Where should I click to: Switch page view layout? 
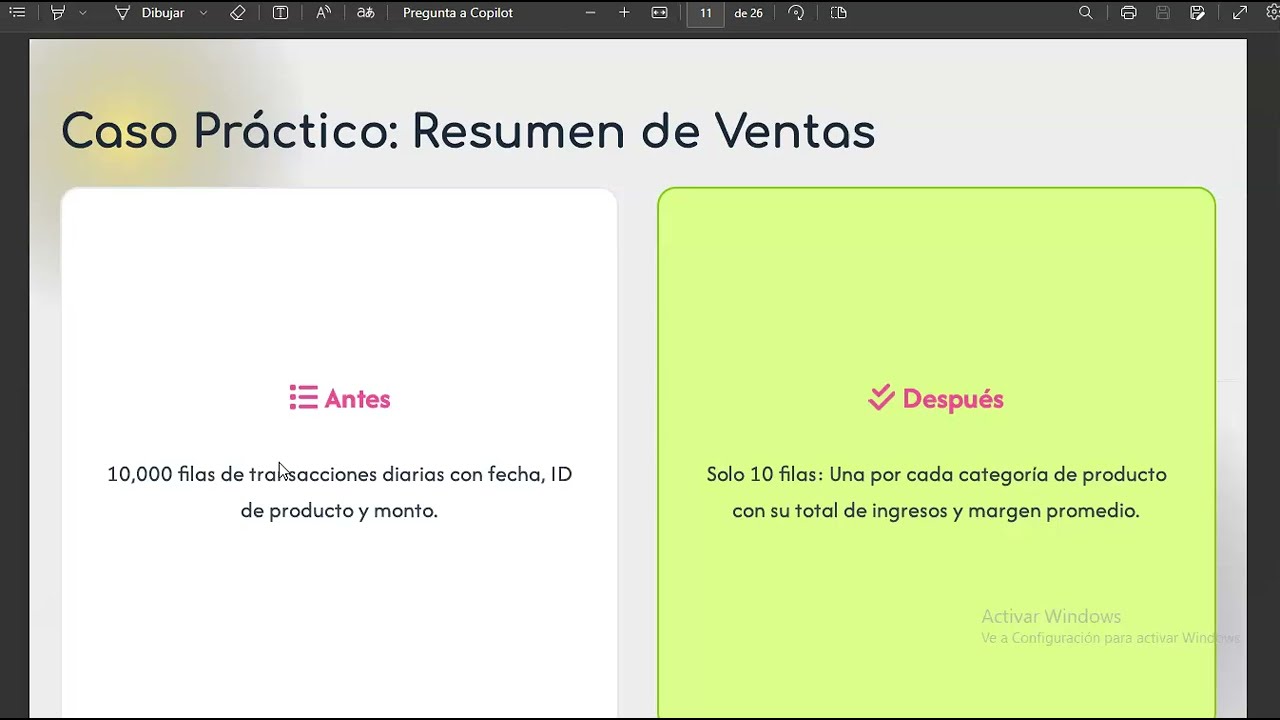click(839, 13)
